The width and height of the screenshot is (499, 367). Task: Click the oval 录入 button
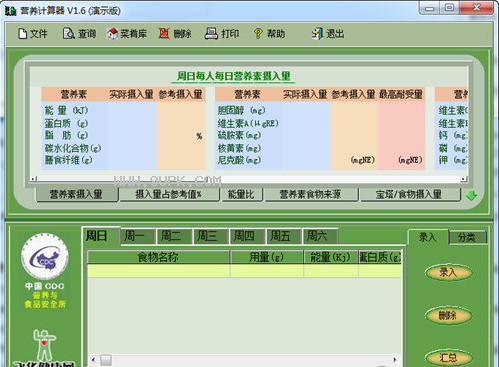tap(448, 272)
